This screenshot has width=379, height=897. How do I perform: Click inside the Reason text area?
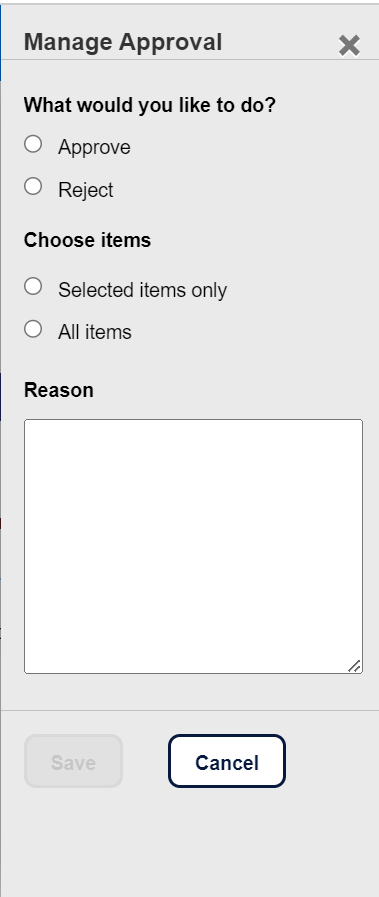pos(193,546)
